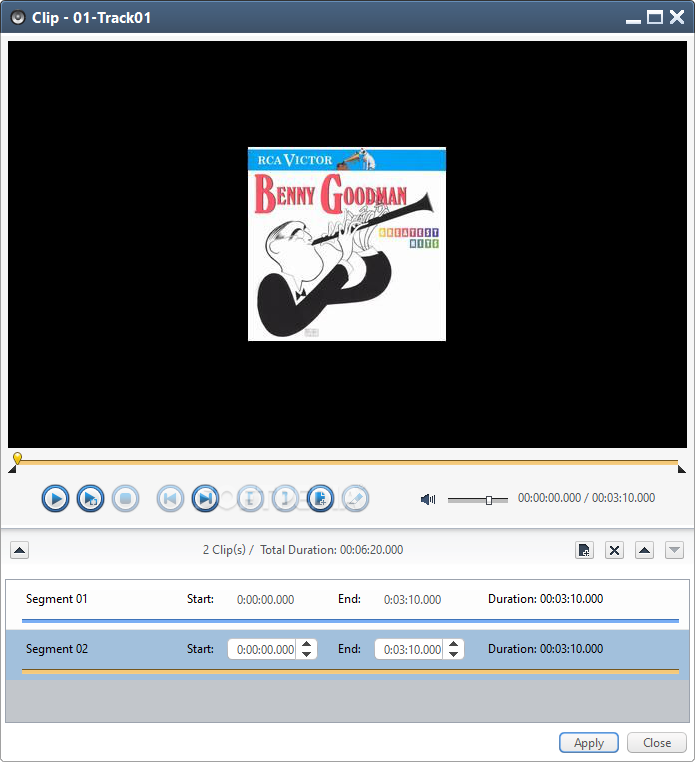Click the Play segment button
The height and width of the screenshot is (762, 695).
(x=90, y=499)
